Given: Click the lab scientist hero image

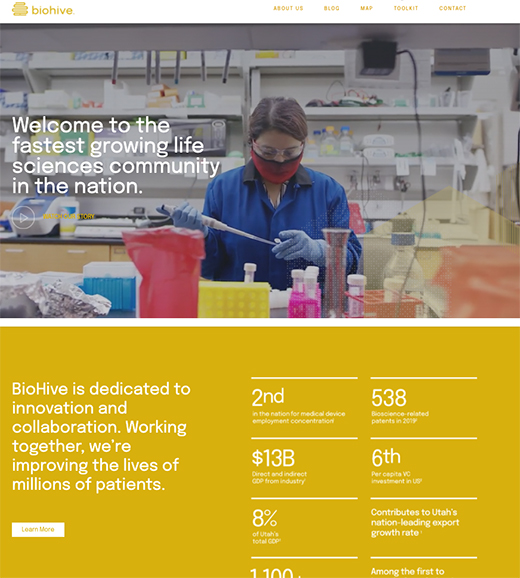Looking at the screenshot, I should [x=260, y=171].
